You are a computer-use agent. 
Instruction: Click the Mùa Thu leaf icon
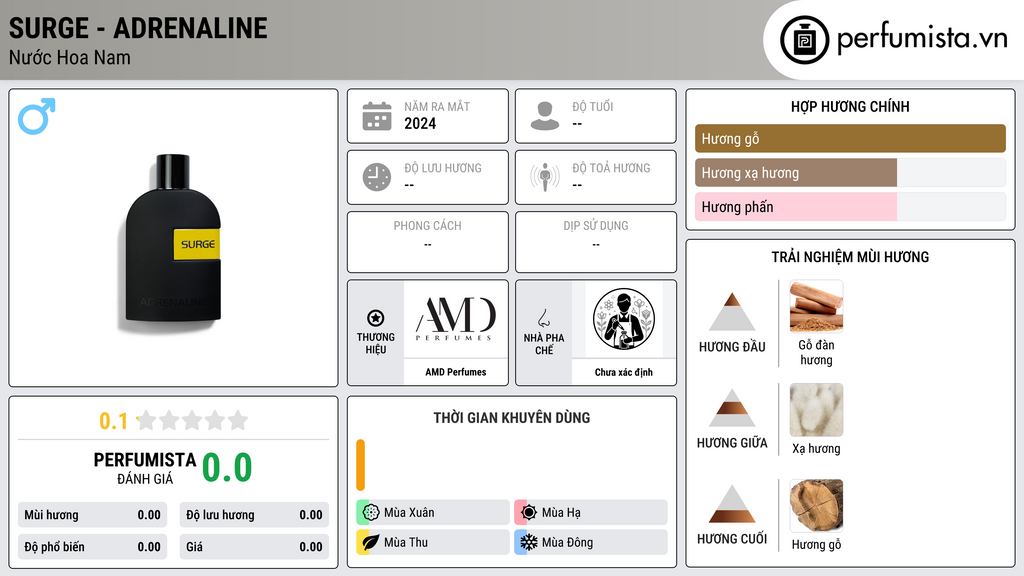coord(370,542)
